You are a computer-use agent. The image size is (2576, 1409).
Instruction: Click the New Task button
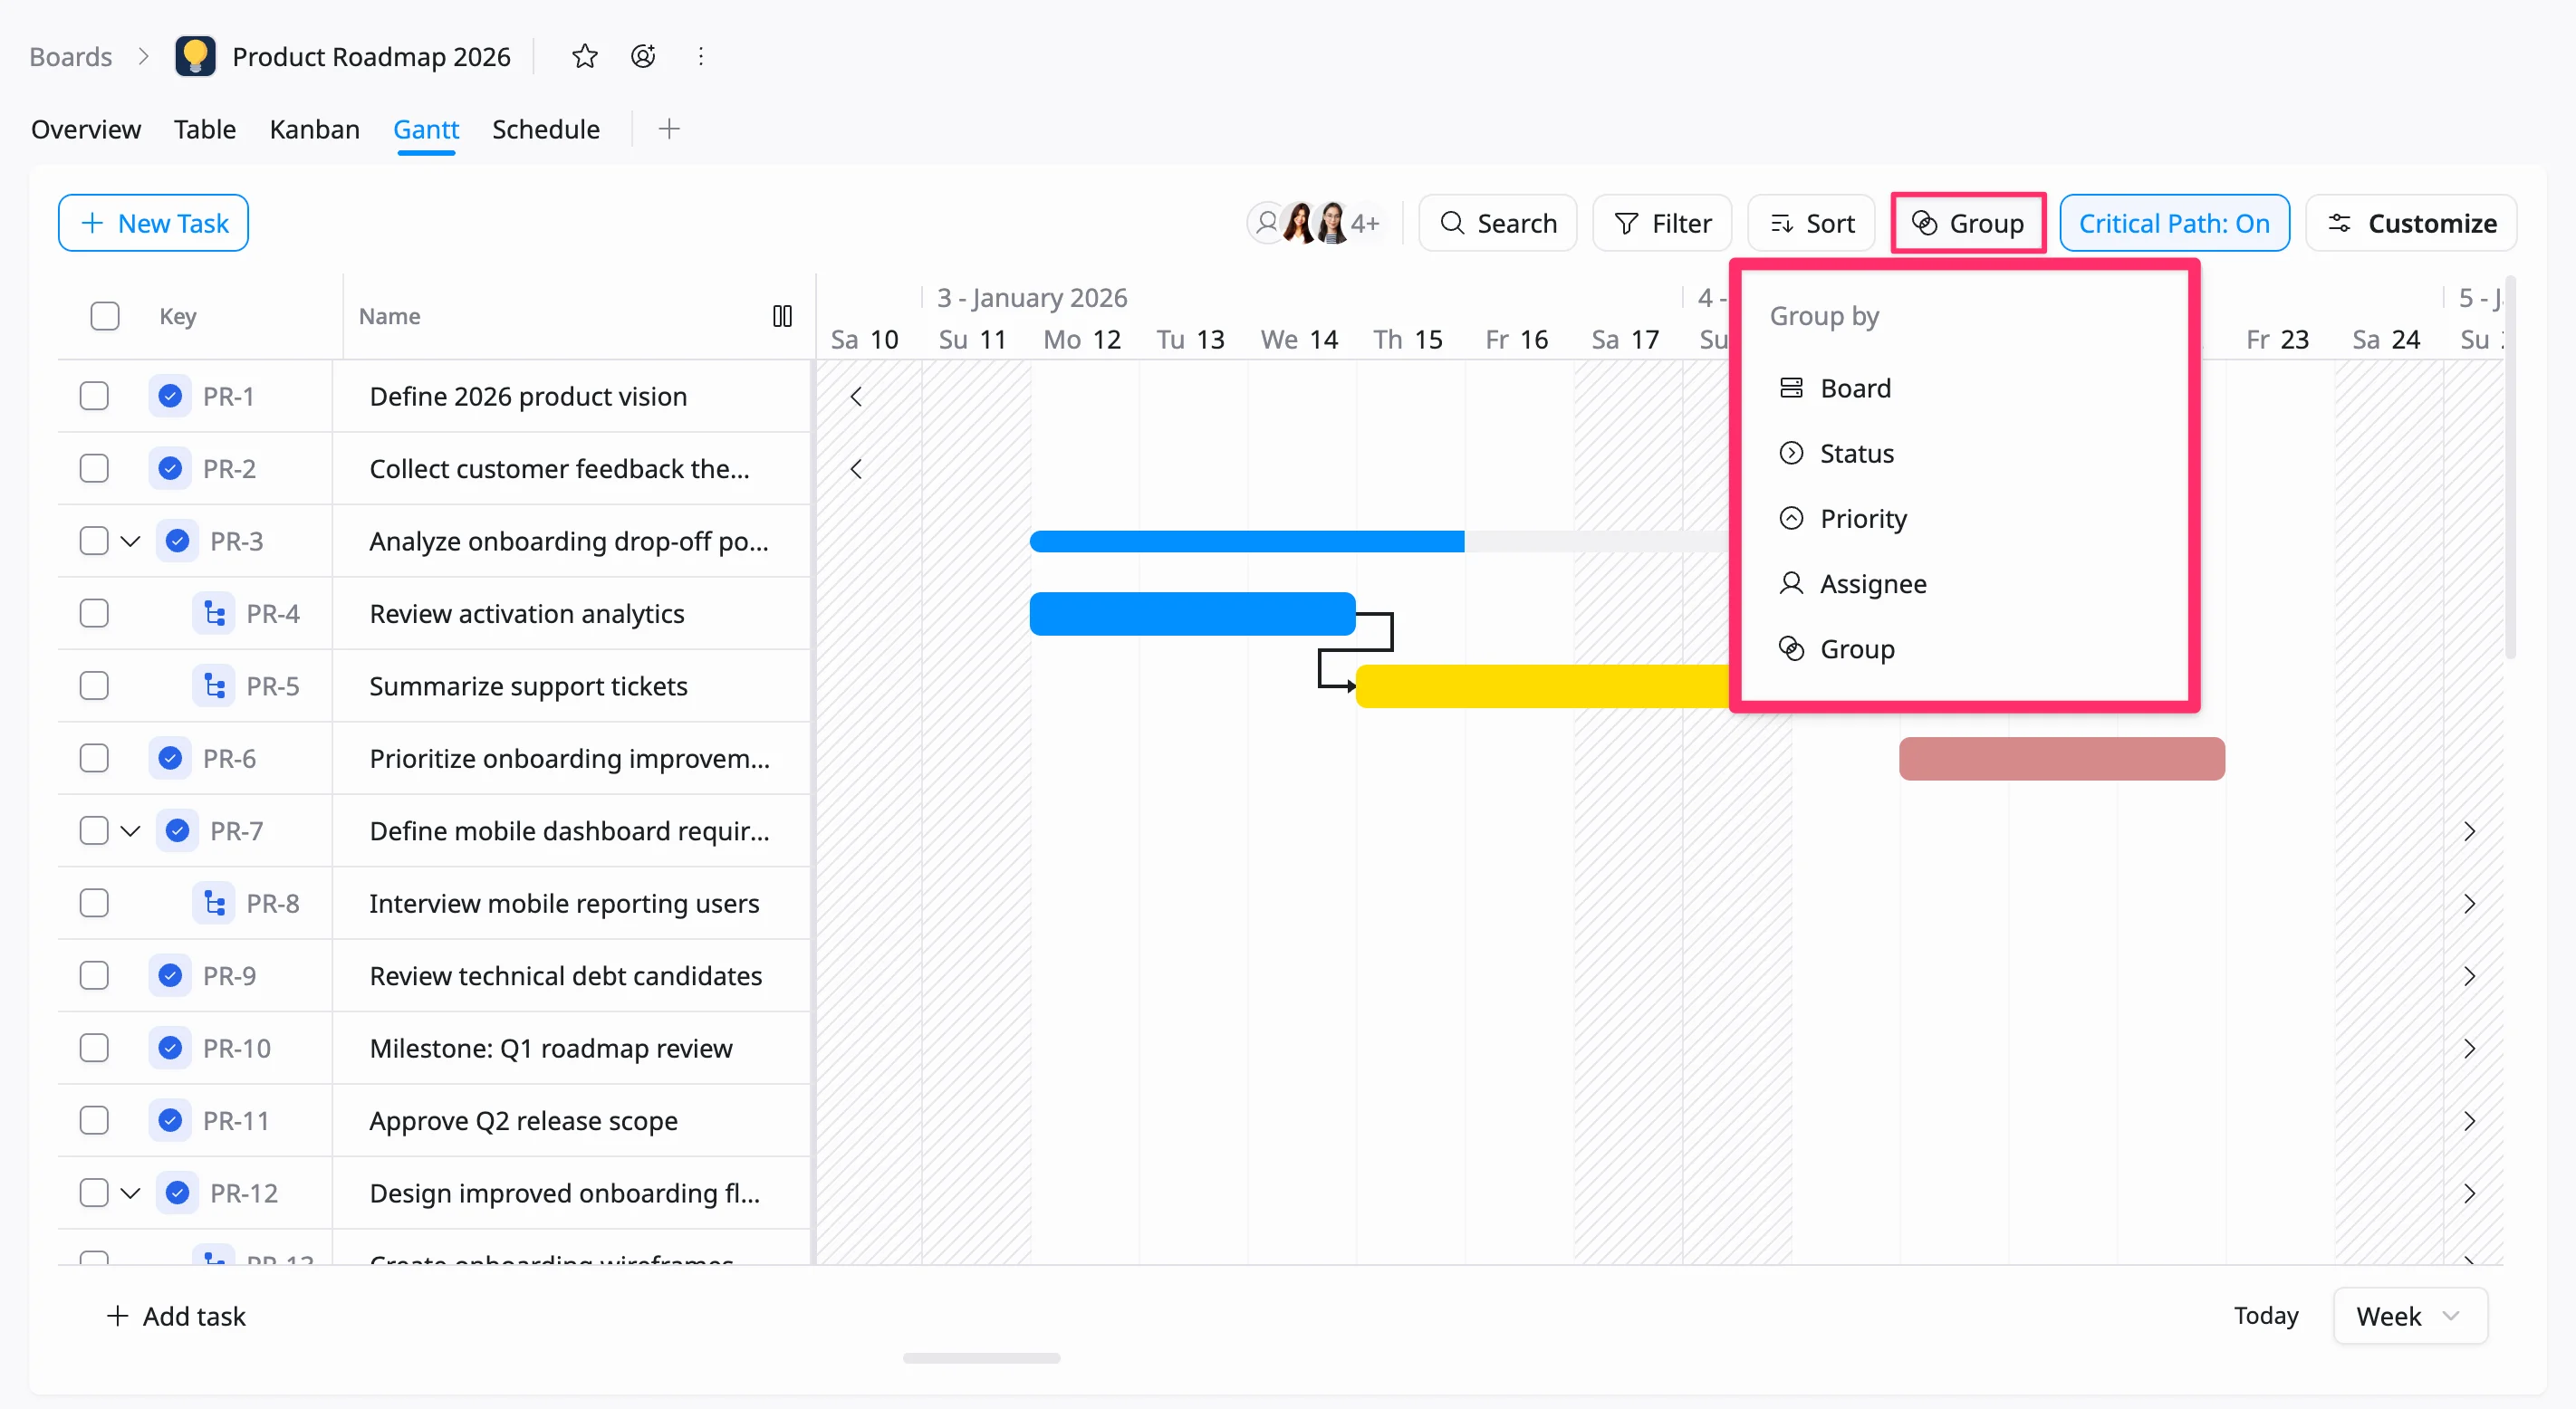153,223
